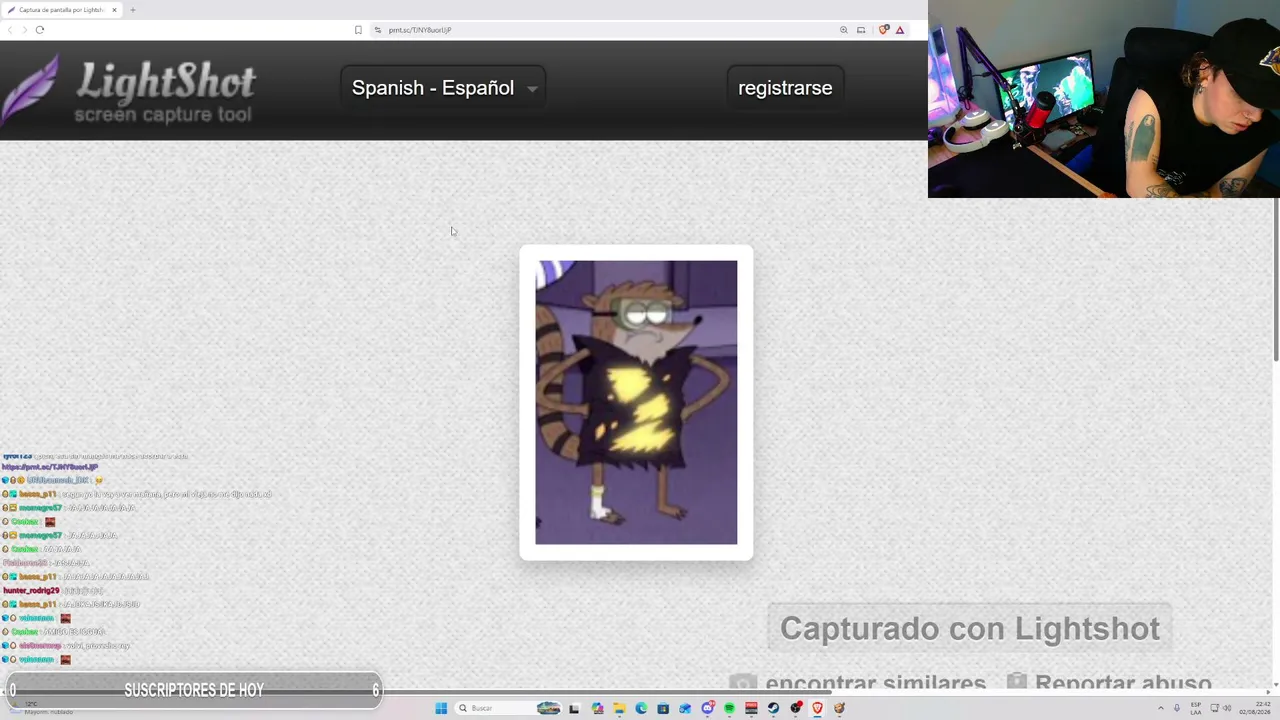Bookmark this page with the bookmark icon

[358, 30]
